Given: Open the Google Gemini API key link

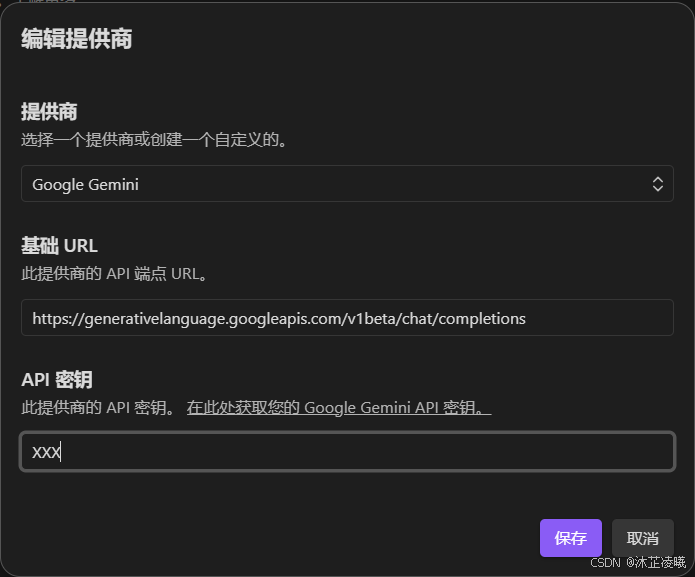Looking at the screenshot, I should point(339,407).
